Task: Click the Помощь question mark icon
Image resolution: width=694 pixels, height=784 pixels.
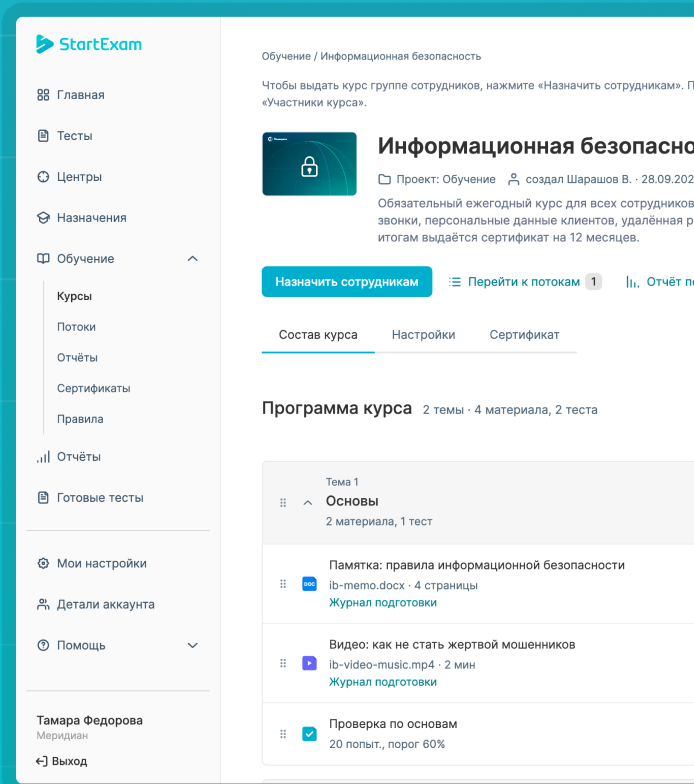Action: tap(44, 646)
